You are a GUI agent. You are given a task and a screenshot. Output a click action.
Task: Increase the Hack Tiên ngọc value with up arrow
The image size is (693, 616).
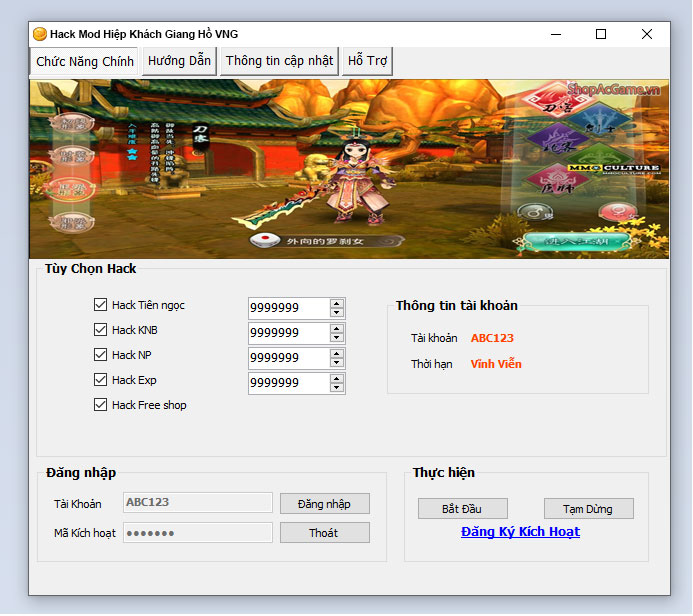coord(337,304)
